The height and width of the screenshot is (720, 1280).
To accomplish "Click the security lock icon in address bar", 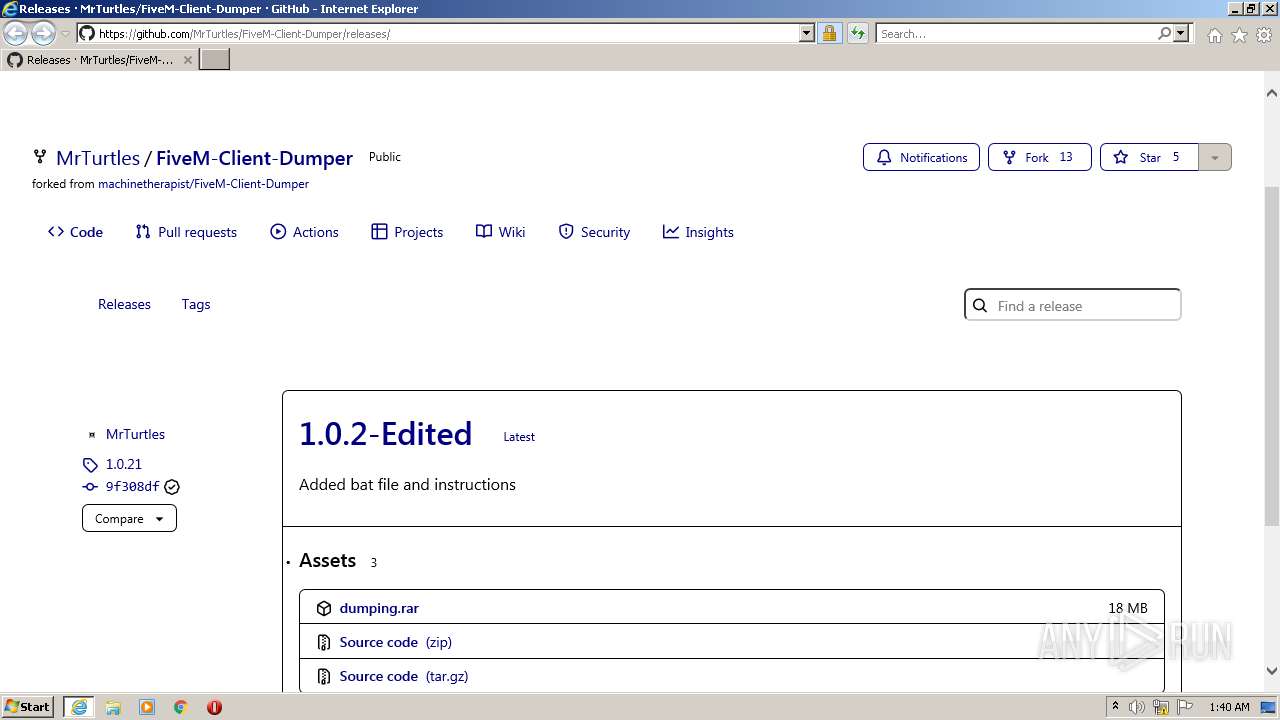I will pyautogui.click(x=829, y=33).
